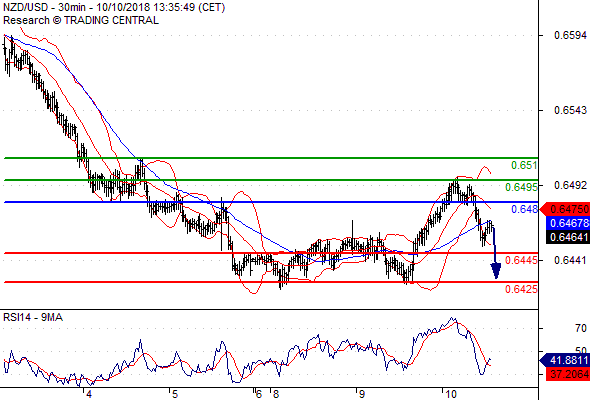Click the RSI14 - 9MA indicator title
590x400 pixels.
[33, 318]
